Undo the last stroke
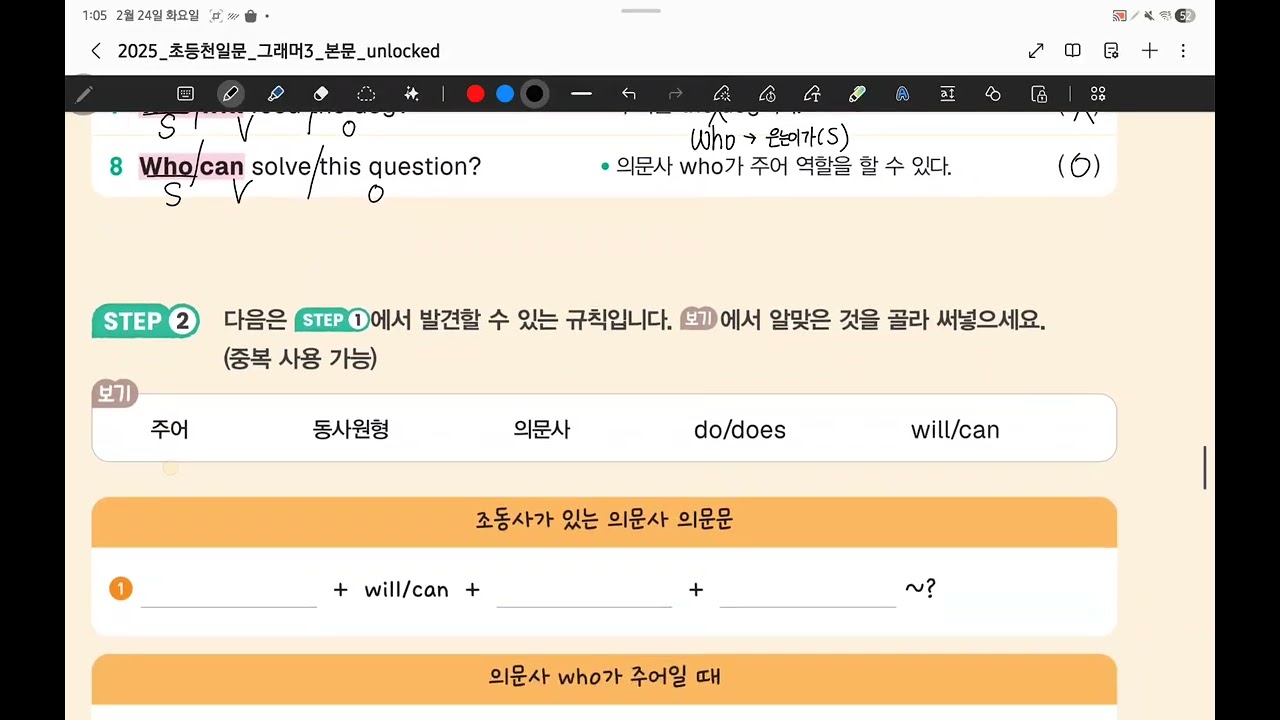Viewport: 1280px width, 720px height. pos(628,94)
